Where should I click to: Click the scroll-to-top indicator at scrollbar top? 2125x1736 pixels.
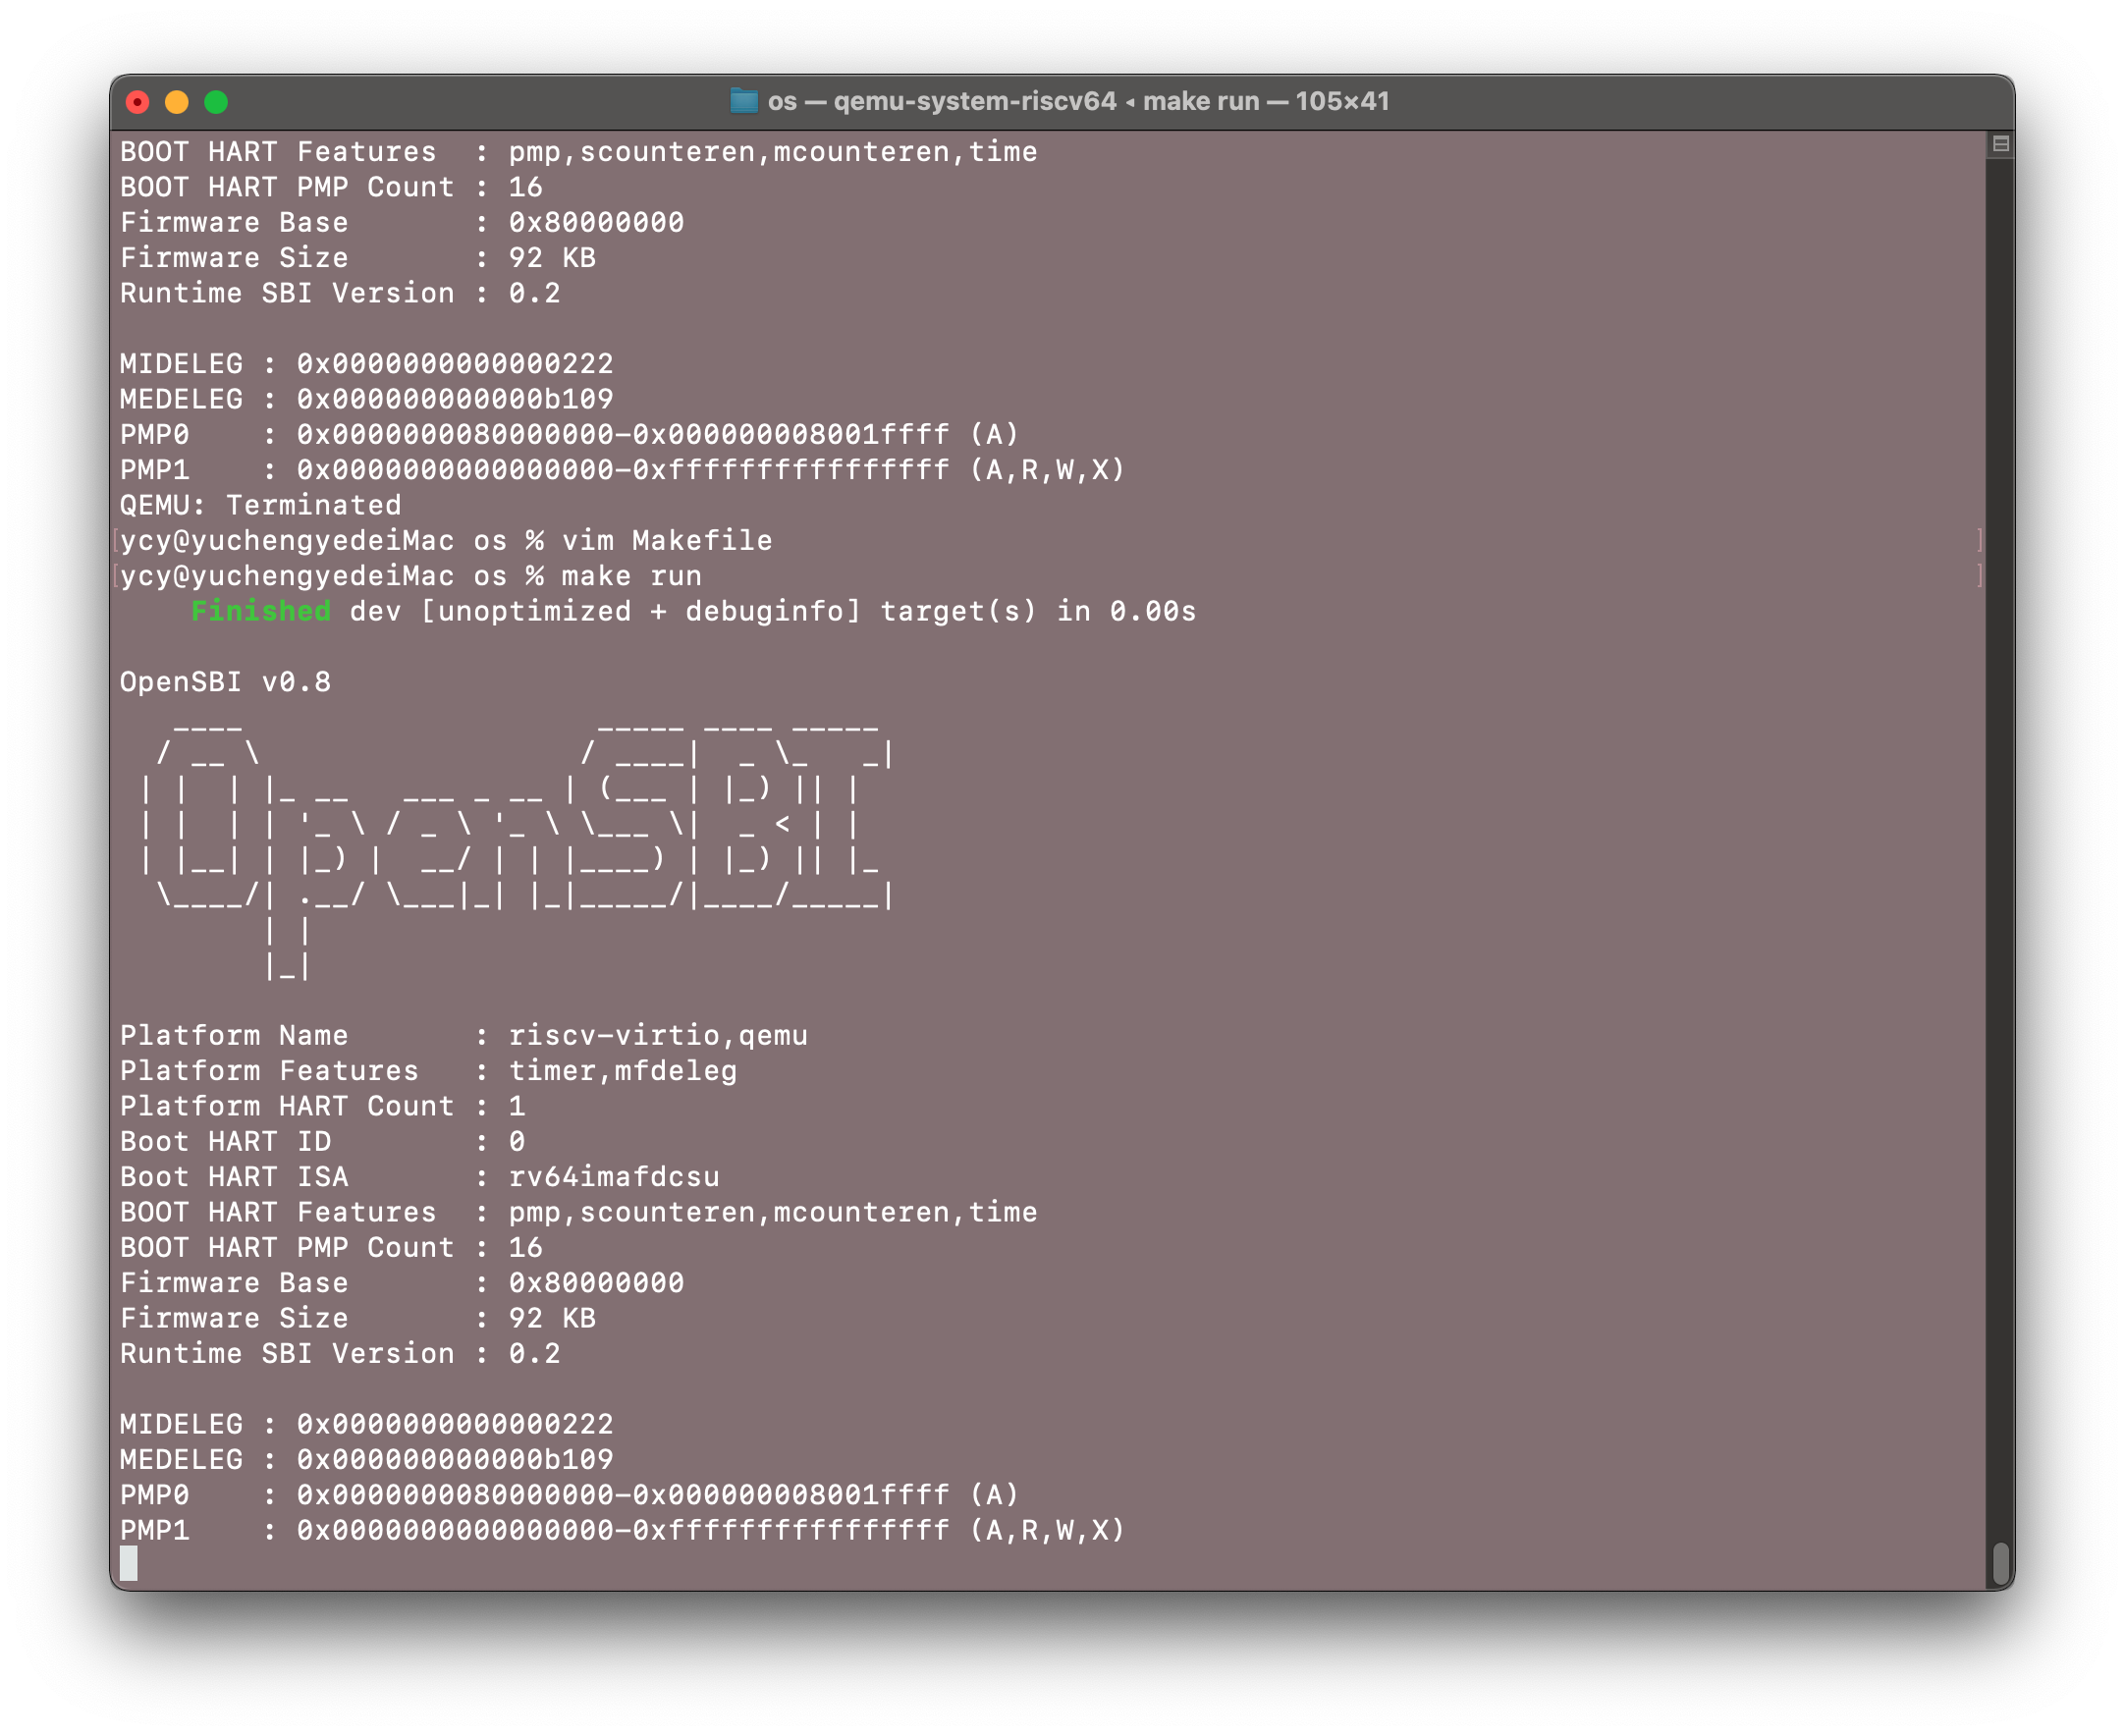[1999, 146]
